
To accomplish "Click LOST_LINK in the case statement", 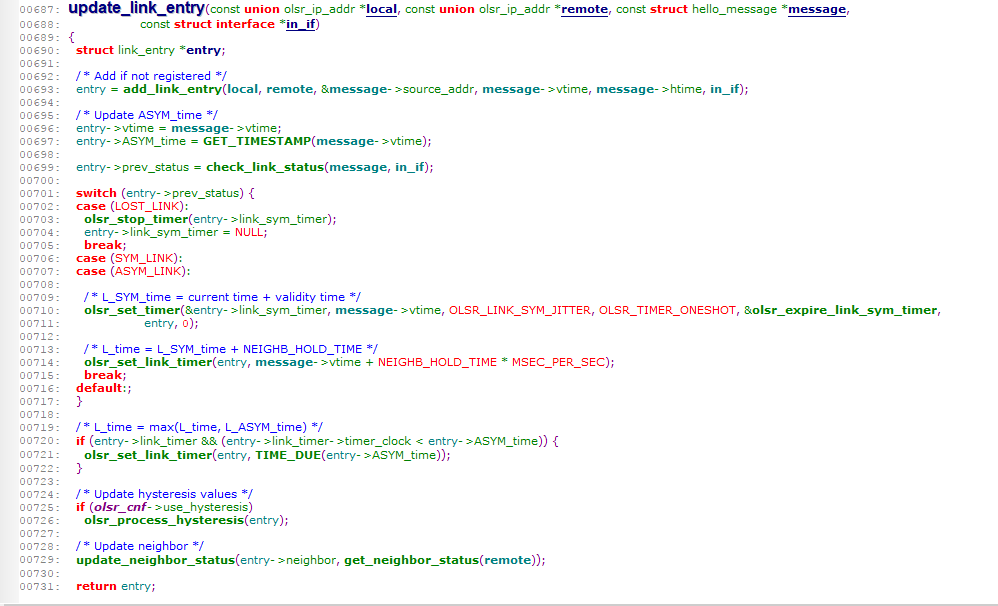I will (x=148, y=206).
